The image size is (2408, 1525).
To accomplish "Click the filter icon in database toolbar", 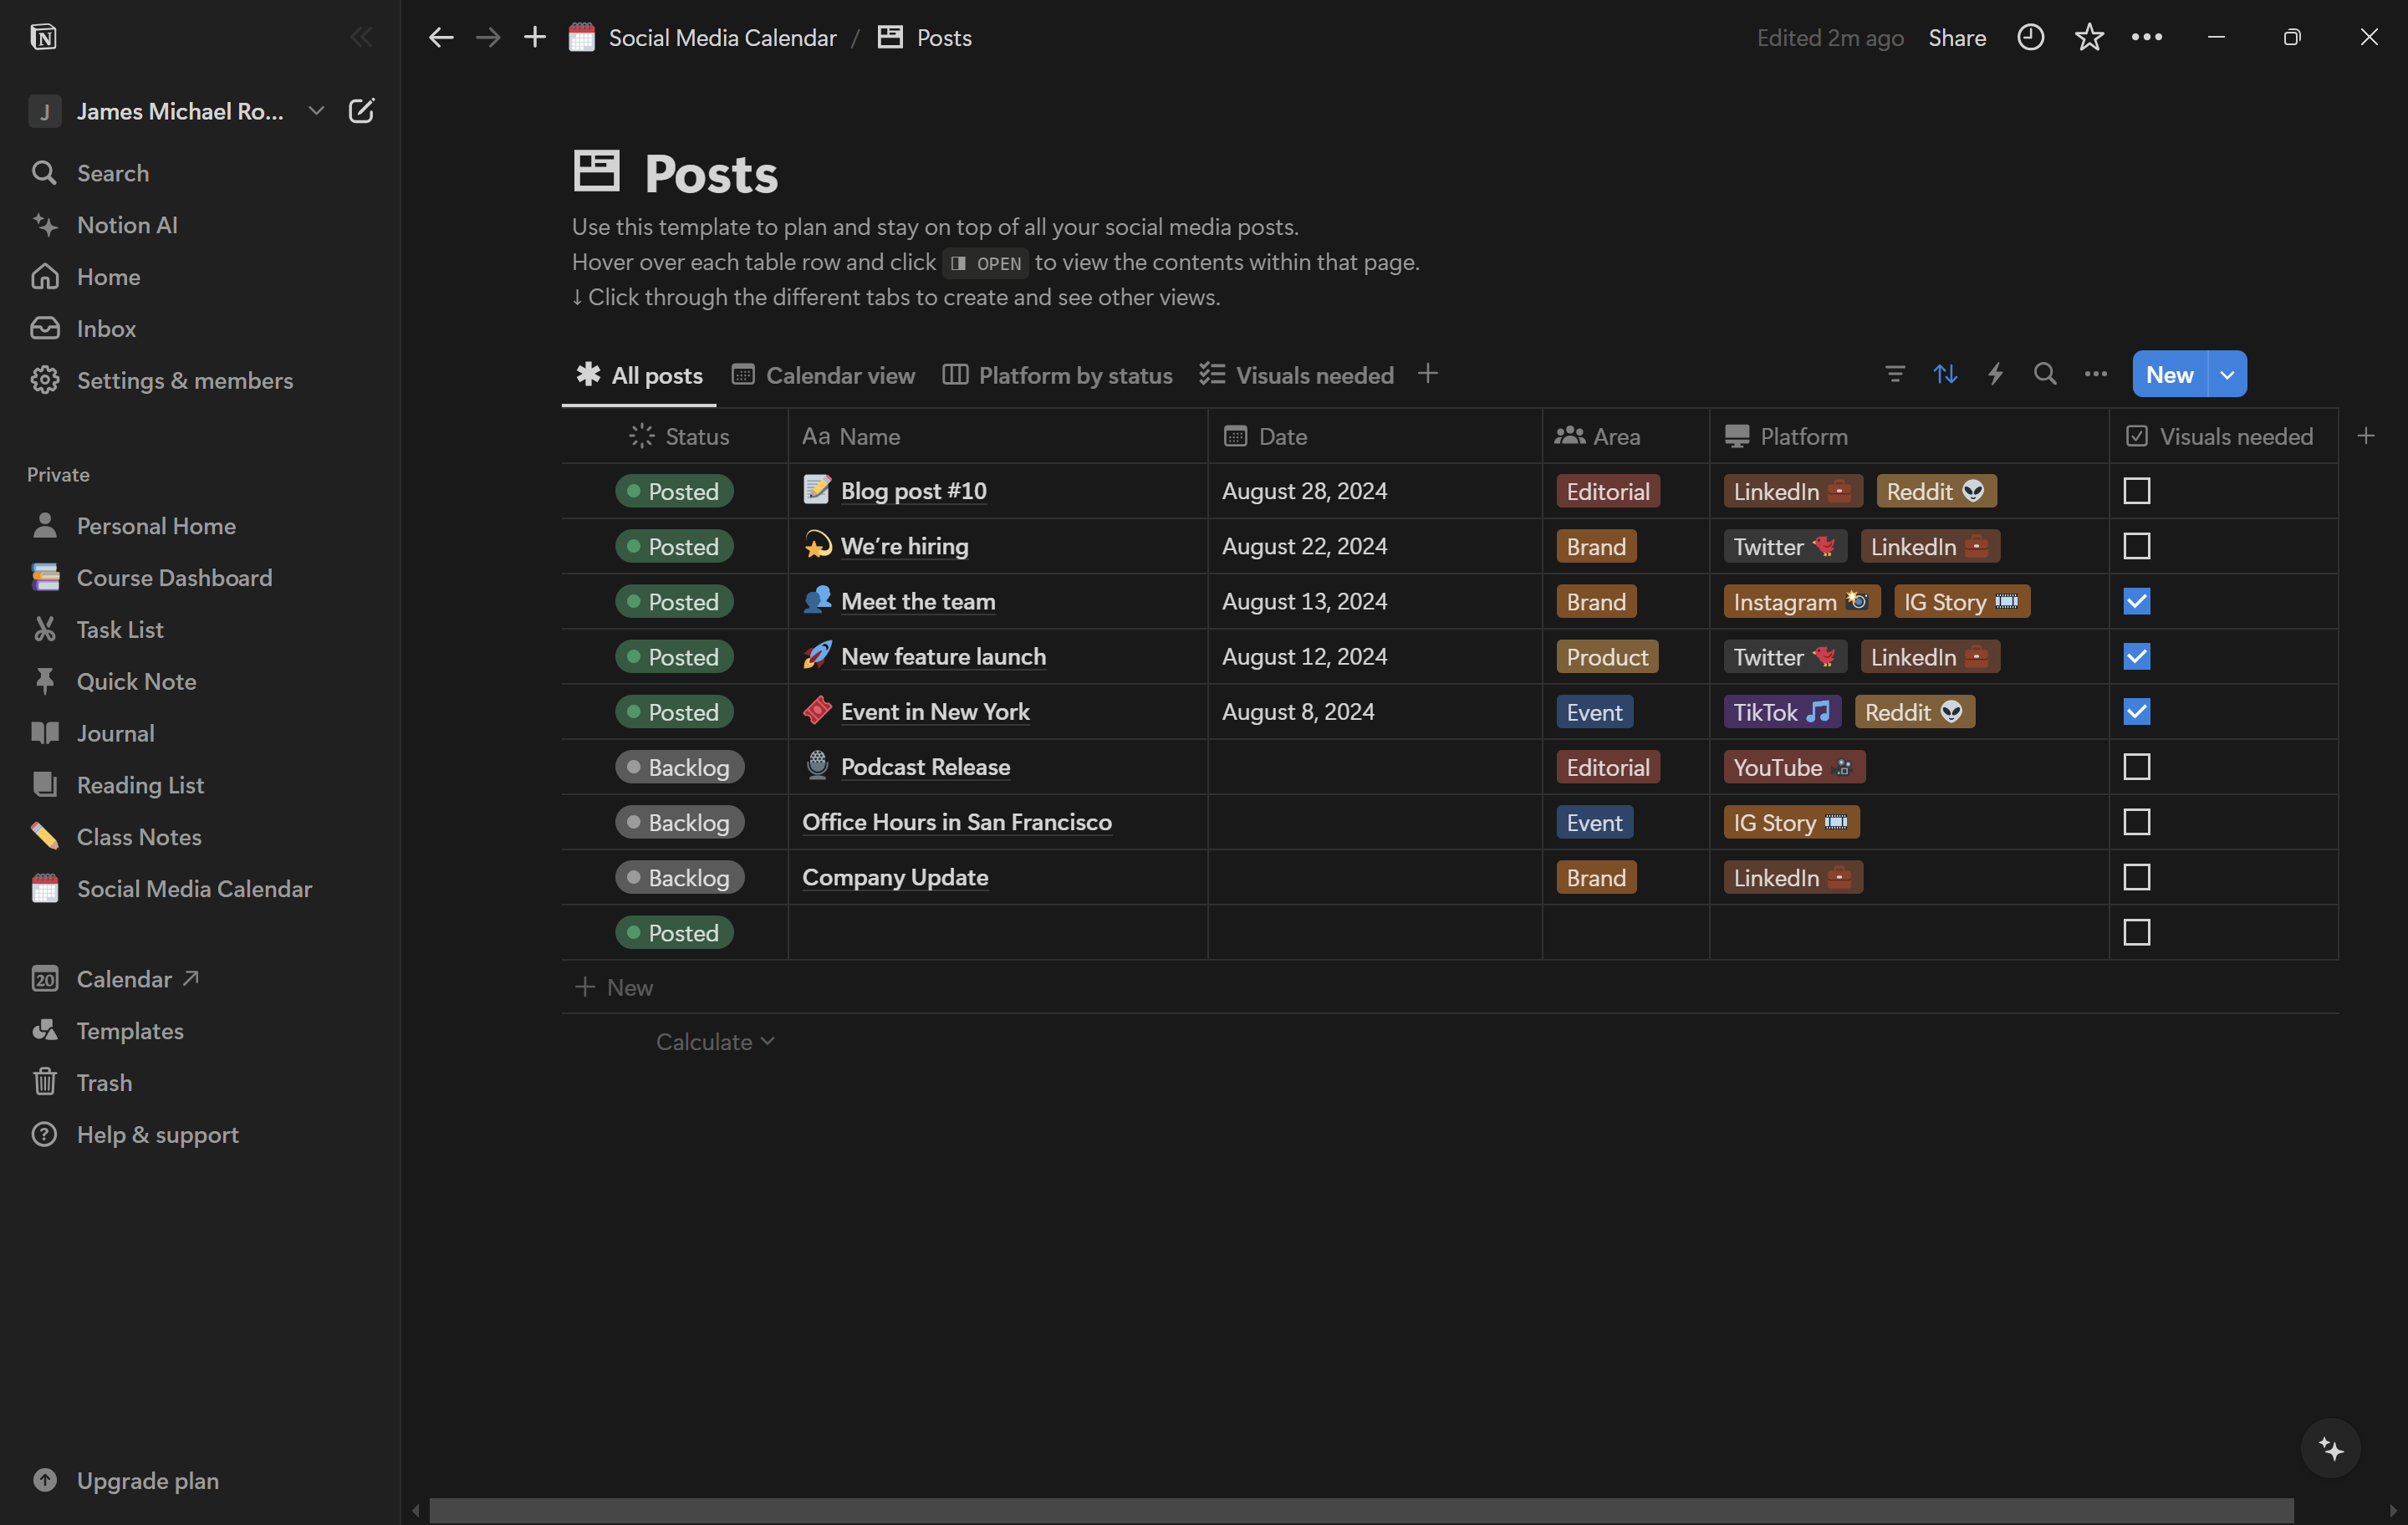I will point(1894,374).
